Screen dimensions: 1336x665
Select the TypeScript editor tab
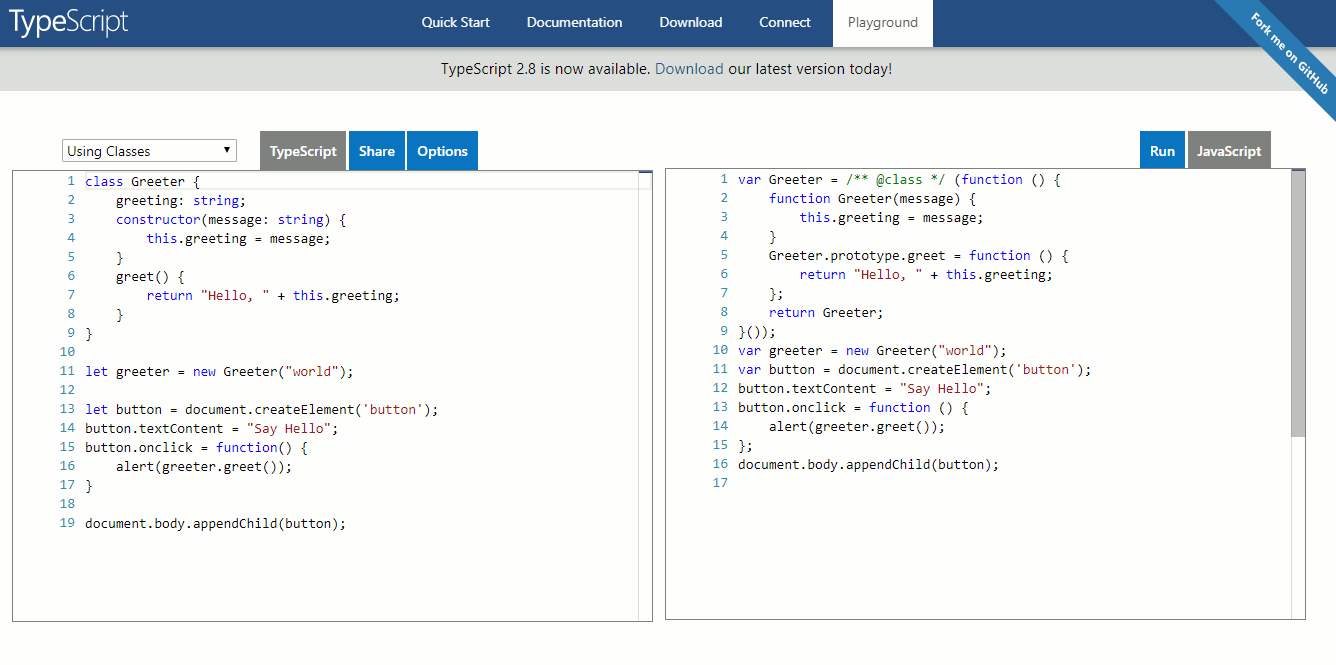click(x=303, y=151)
